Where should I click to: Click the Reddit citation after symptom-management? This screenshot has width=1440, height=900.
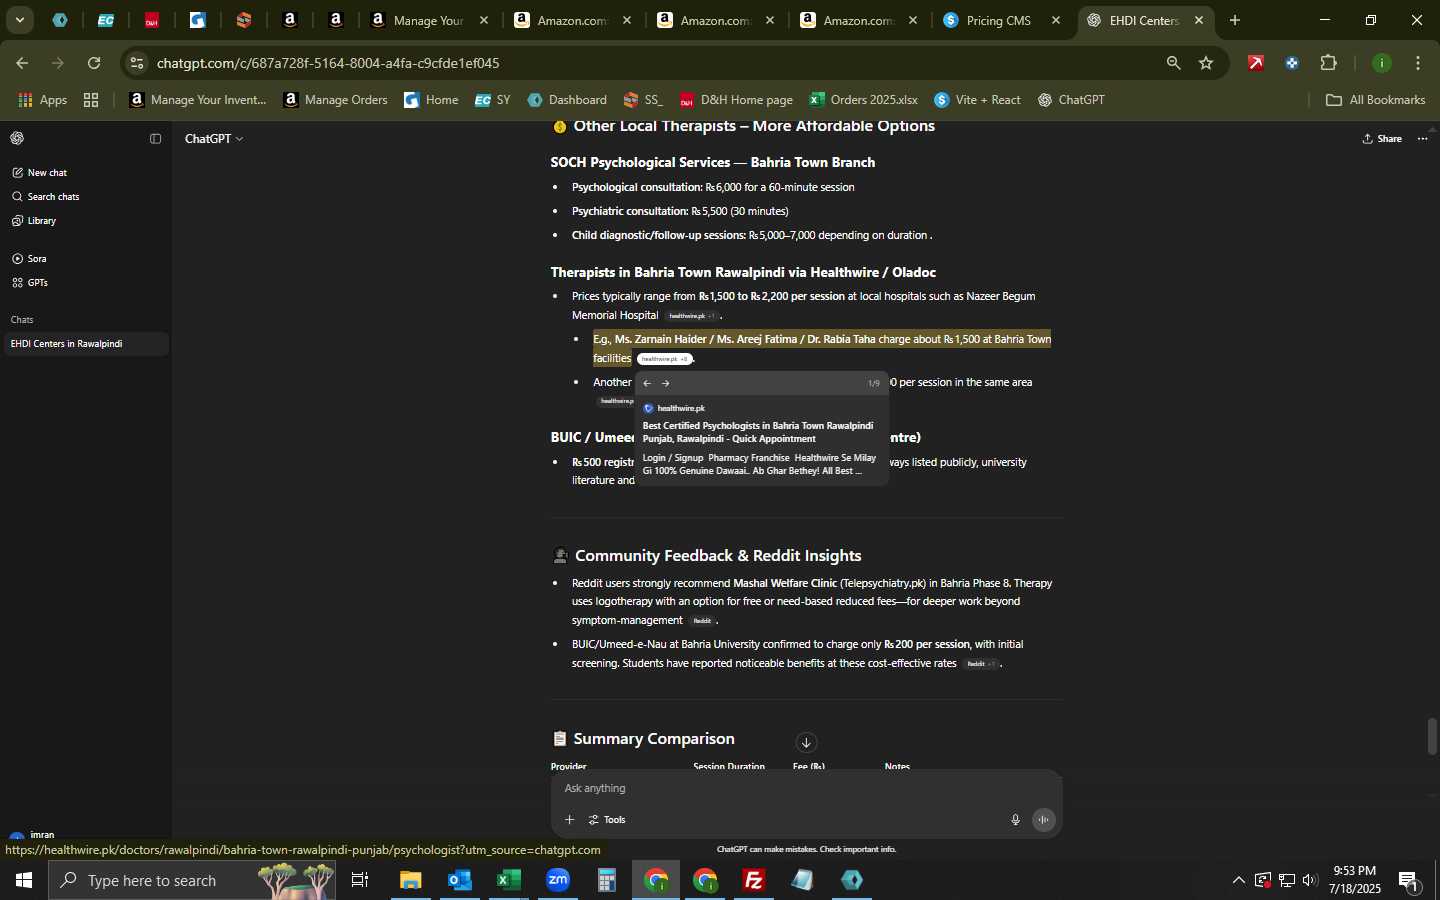(x=702, y=621)
